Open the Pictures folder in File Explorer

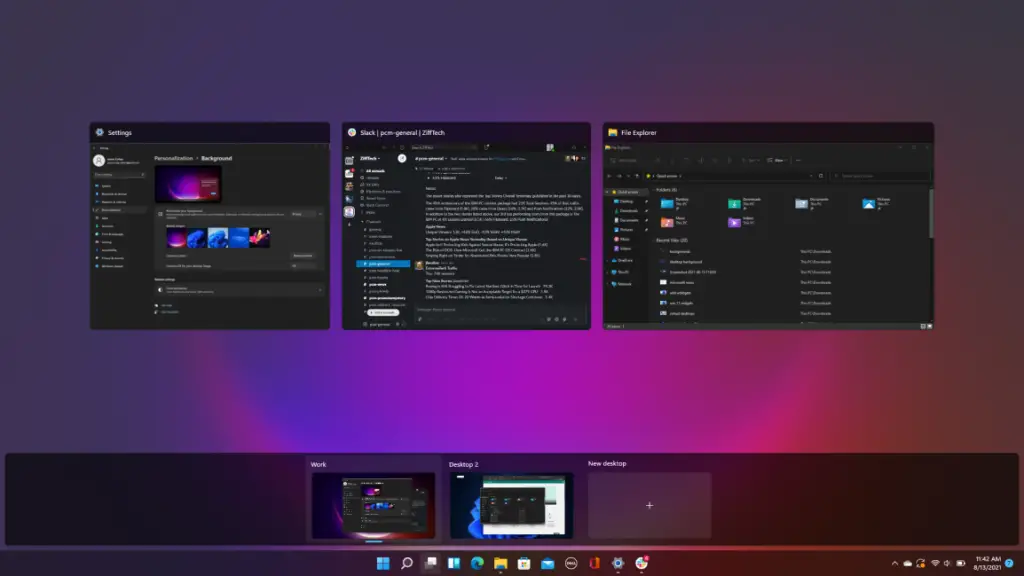[x=868, y=203]
